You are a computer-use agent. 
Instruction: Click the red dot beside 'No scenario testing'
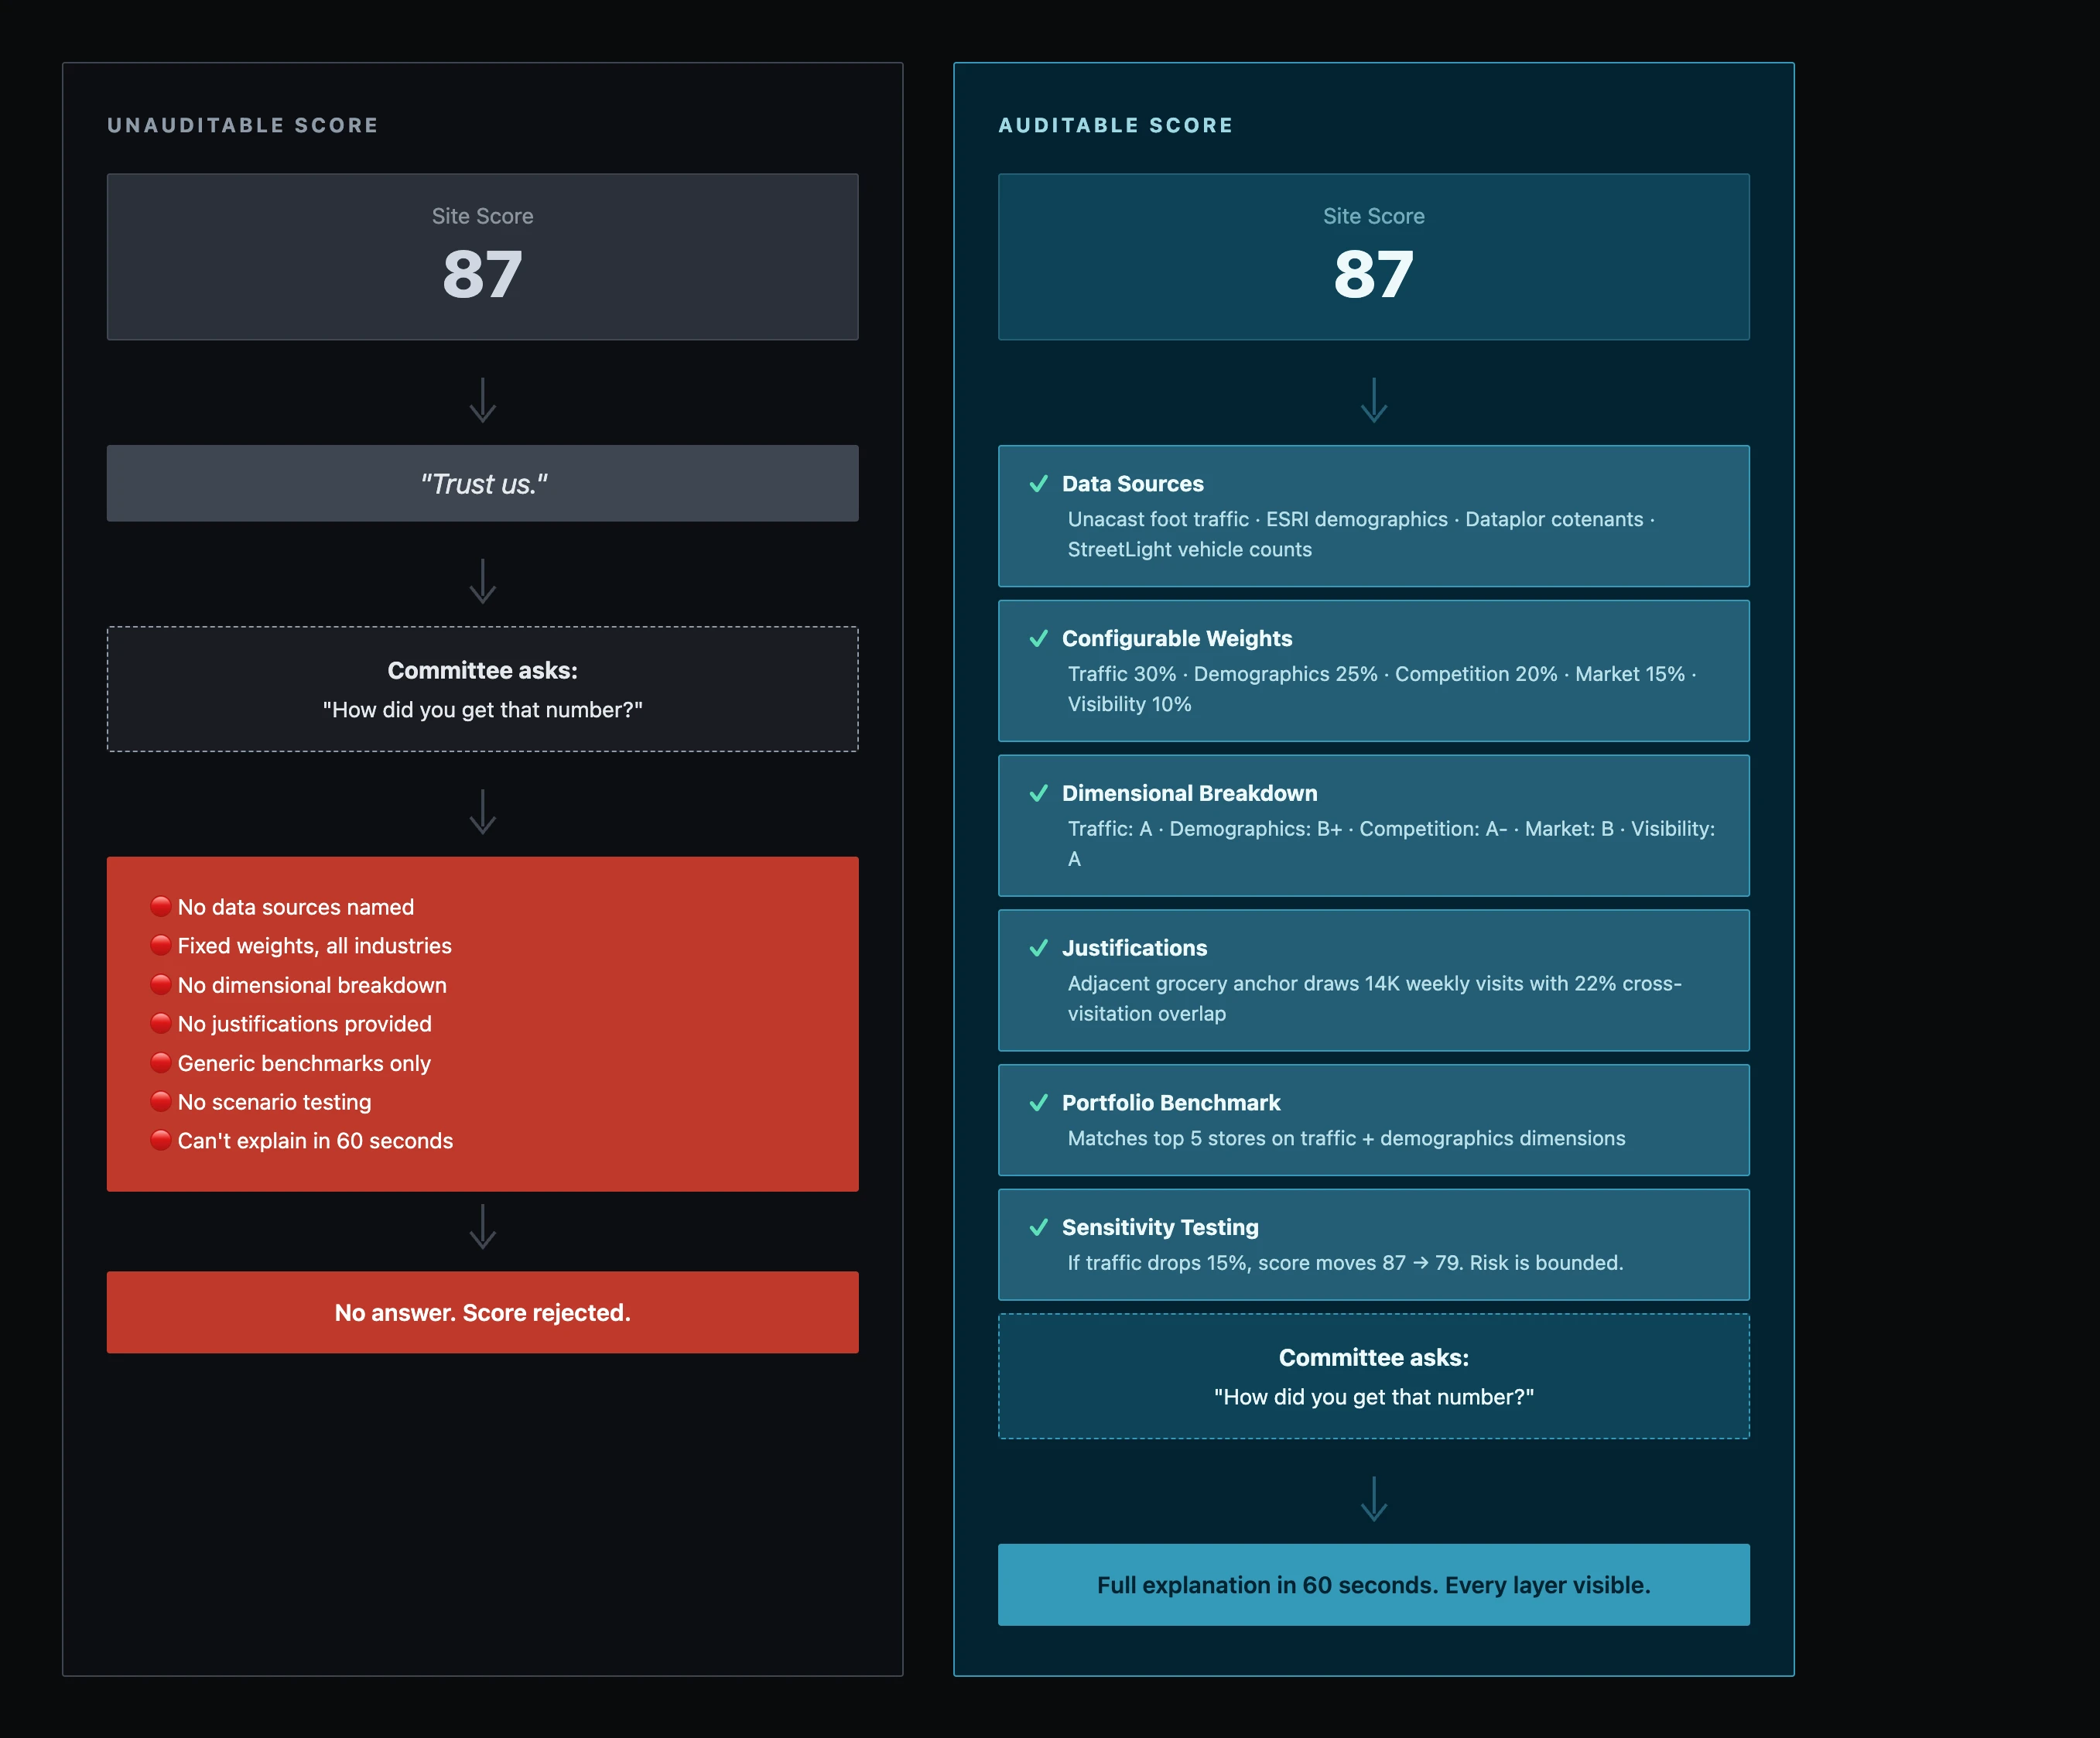[x=161, y=1102]
